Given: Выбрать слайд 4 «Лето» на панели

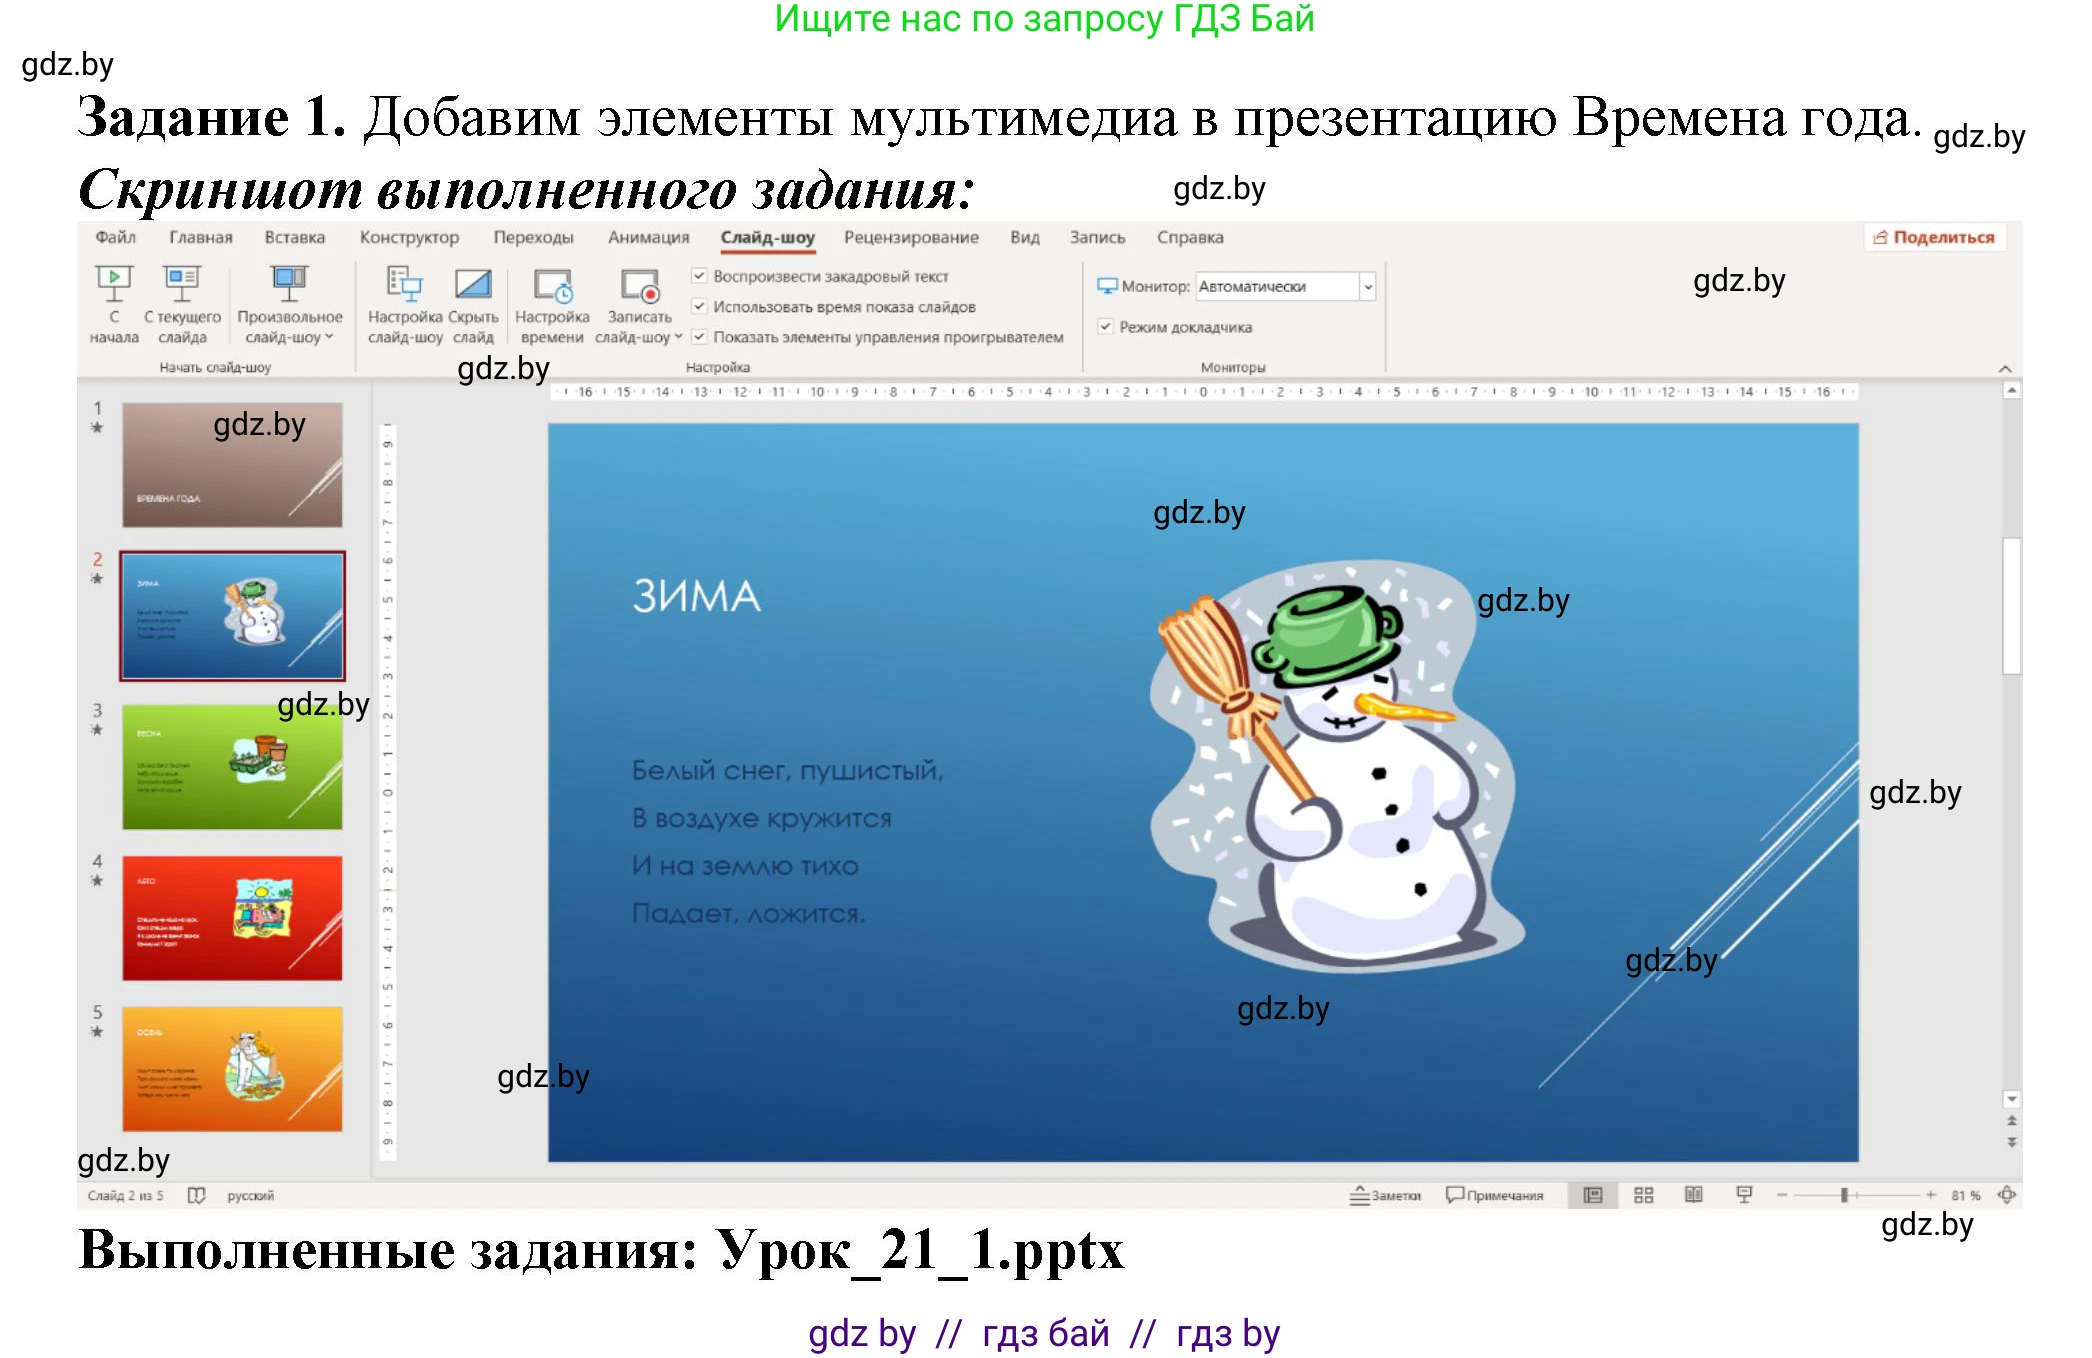Looking at the screenshot, I should point(231,916).
